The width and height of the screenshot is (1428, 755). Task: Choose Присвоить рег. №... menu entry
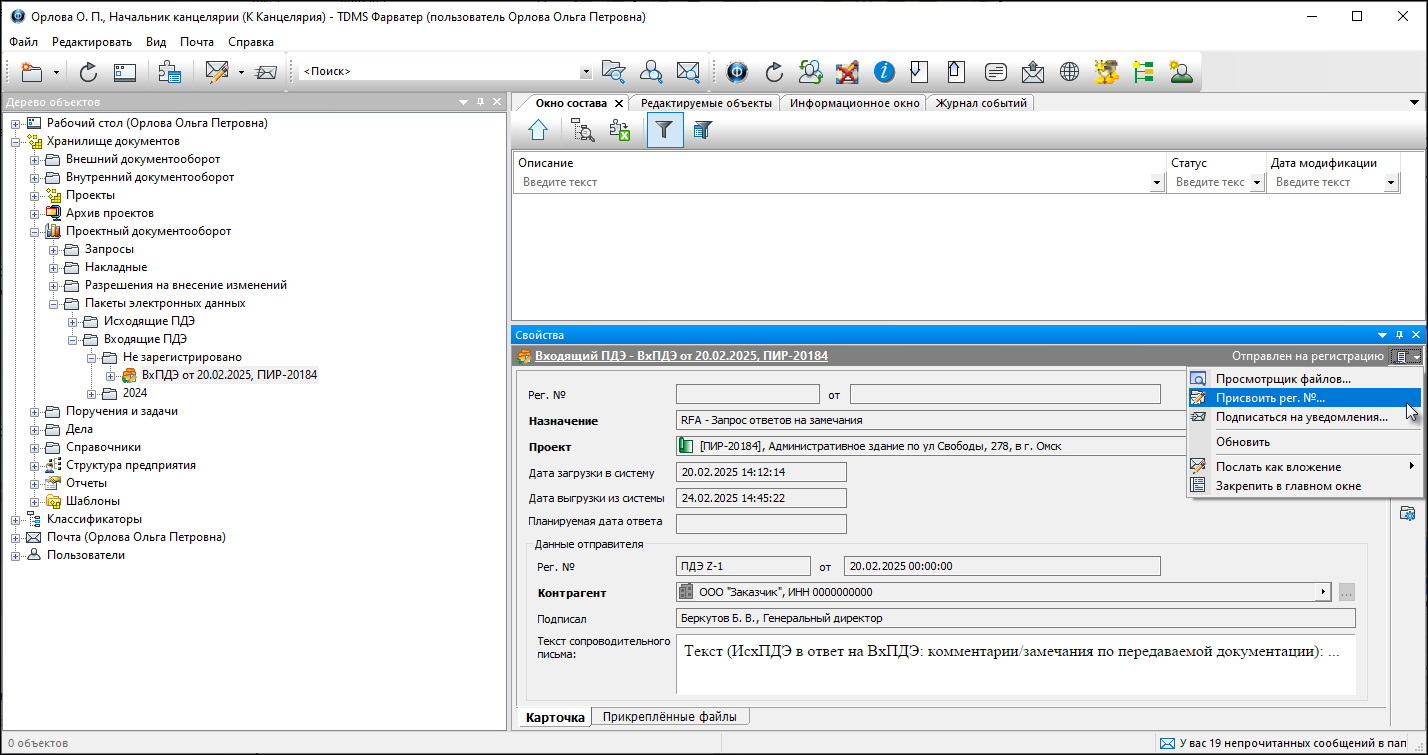pyautogui.click(x=1305, y=398)
